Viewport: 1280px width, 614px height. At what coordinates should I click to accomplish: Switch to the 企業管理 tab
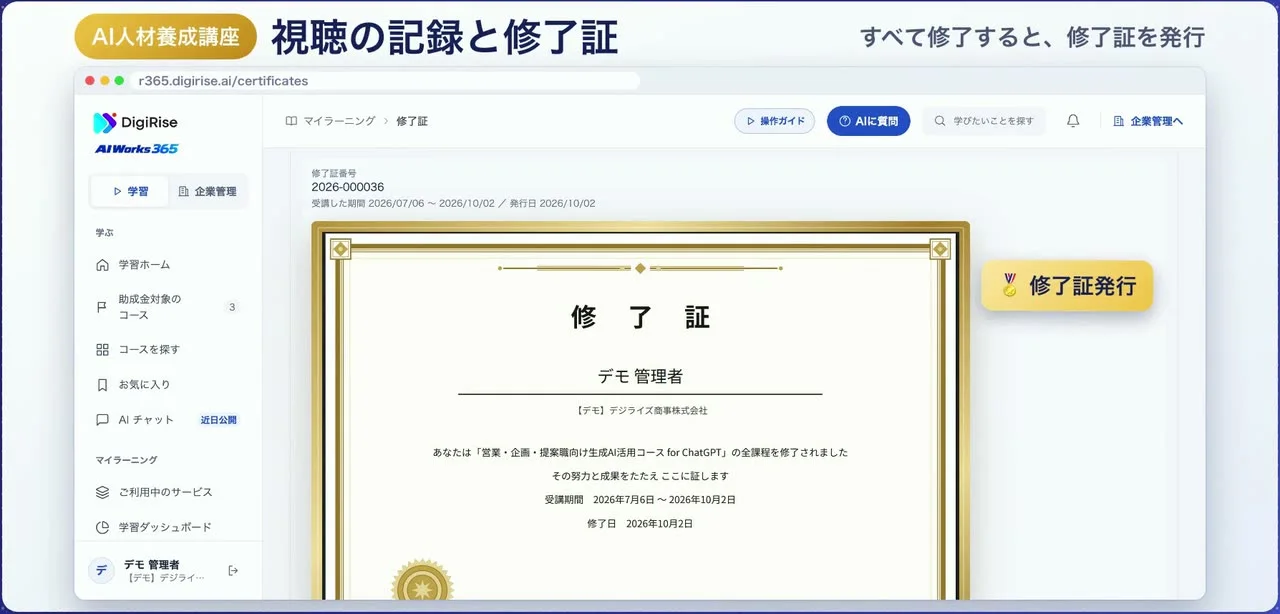[207, 191]
